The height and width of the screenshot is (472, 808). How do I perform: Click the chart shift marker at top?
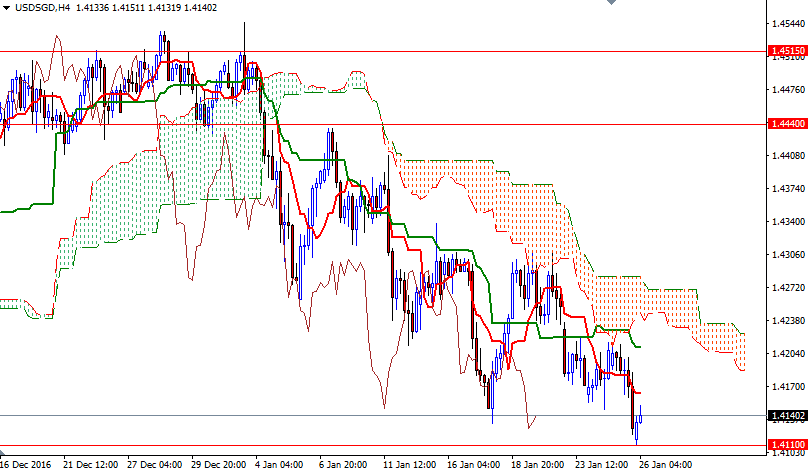click(611, 2)
